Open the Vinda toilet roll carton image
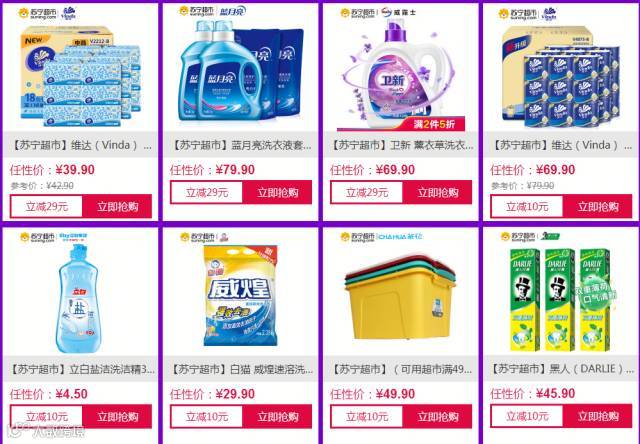 pyautogui.click(x=561, y=77)
